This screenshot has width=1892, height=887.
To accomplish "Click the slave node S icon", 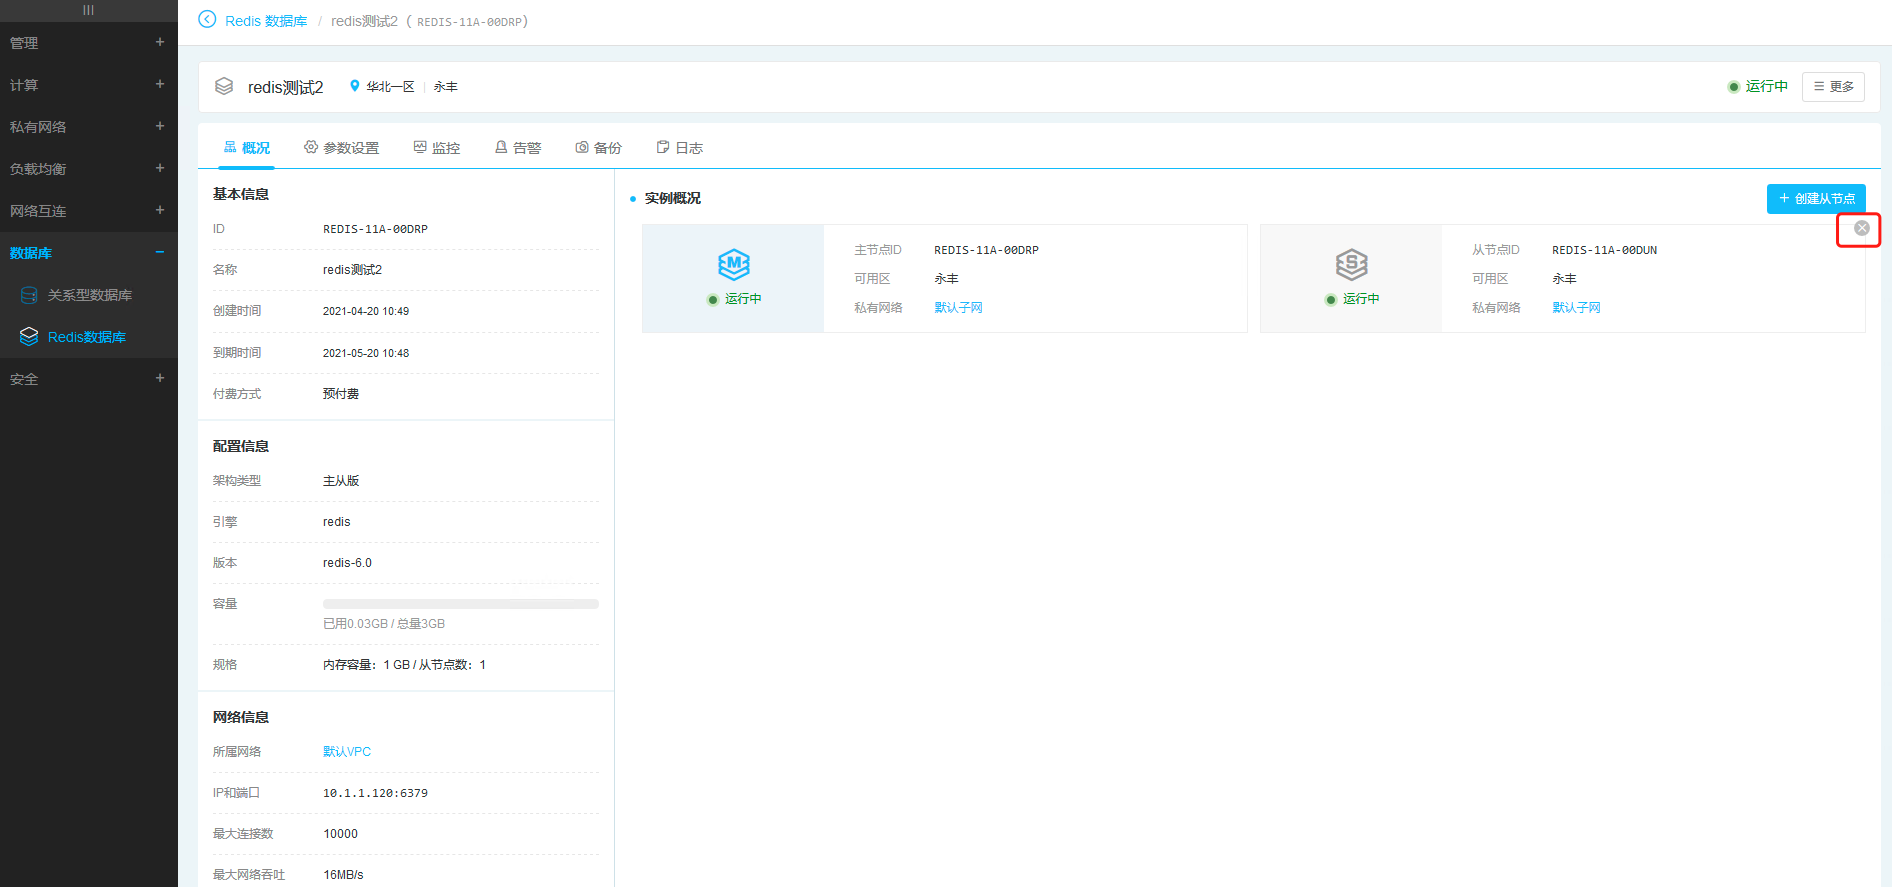I will coord(1352,264).
